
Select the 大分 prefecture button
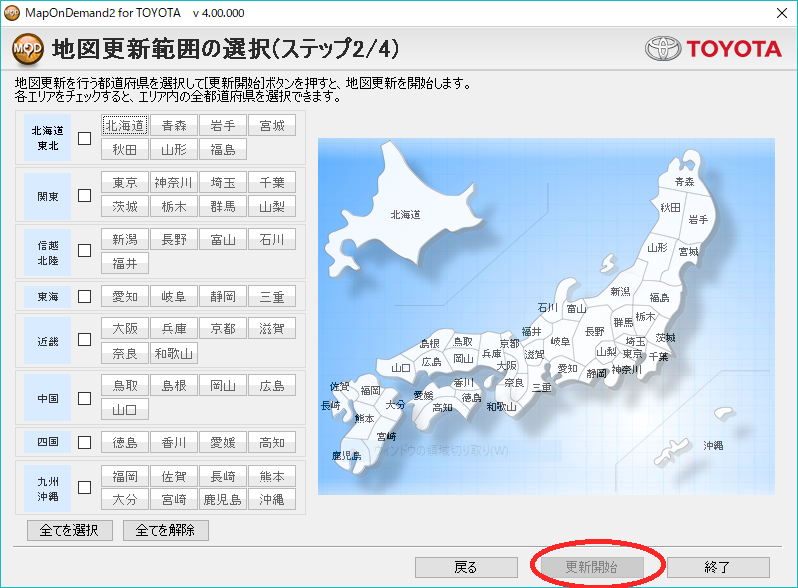coord(125,499)
